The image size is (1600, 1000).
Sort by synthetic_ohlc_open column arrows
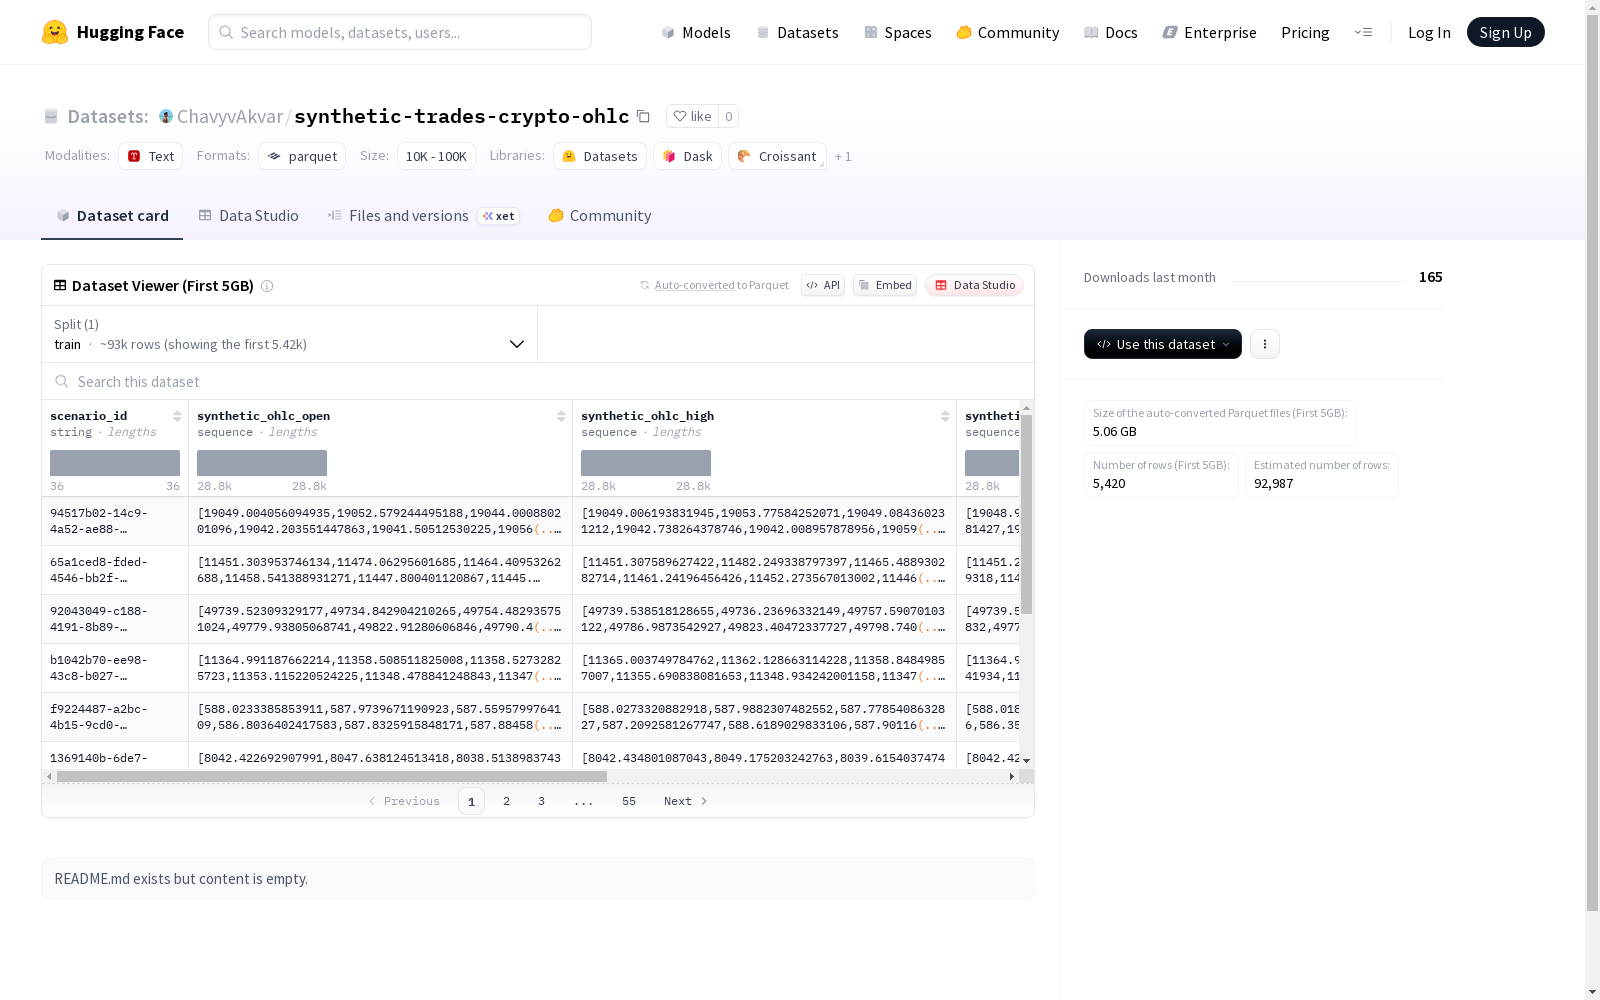(x=561, y=416)
